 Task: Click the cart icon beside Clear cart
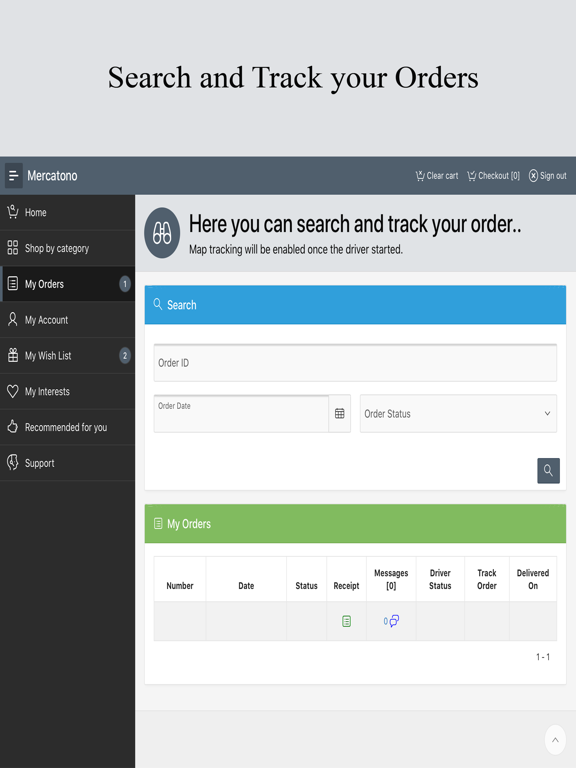coord(420,175)
